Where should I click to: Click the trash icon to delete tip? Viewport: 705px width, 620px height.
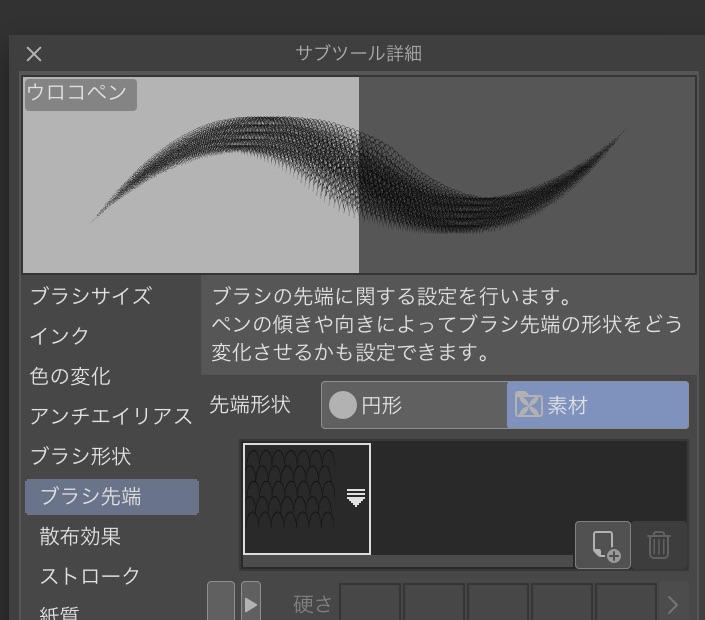[x=659, y=545]
